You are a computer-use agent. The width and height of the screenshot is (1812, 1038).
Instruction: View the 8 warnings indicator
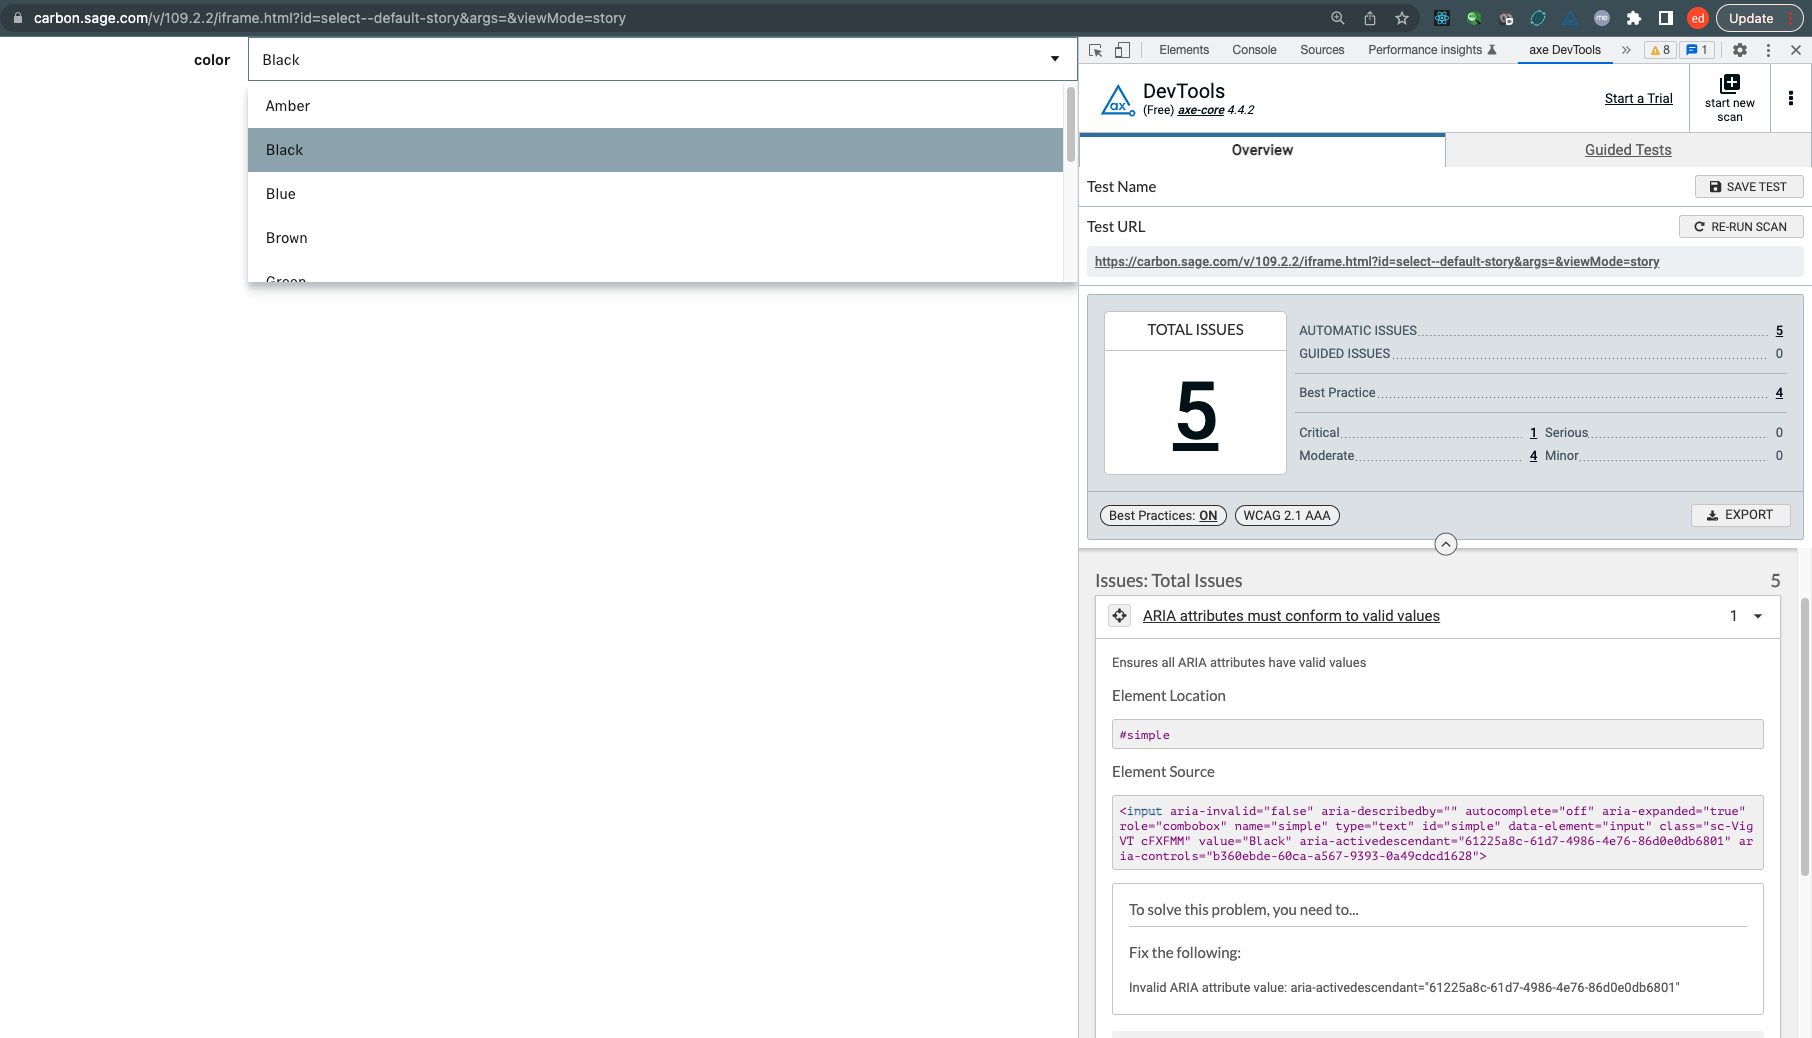tap(1659, 49)
